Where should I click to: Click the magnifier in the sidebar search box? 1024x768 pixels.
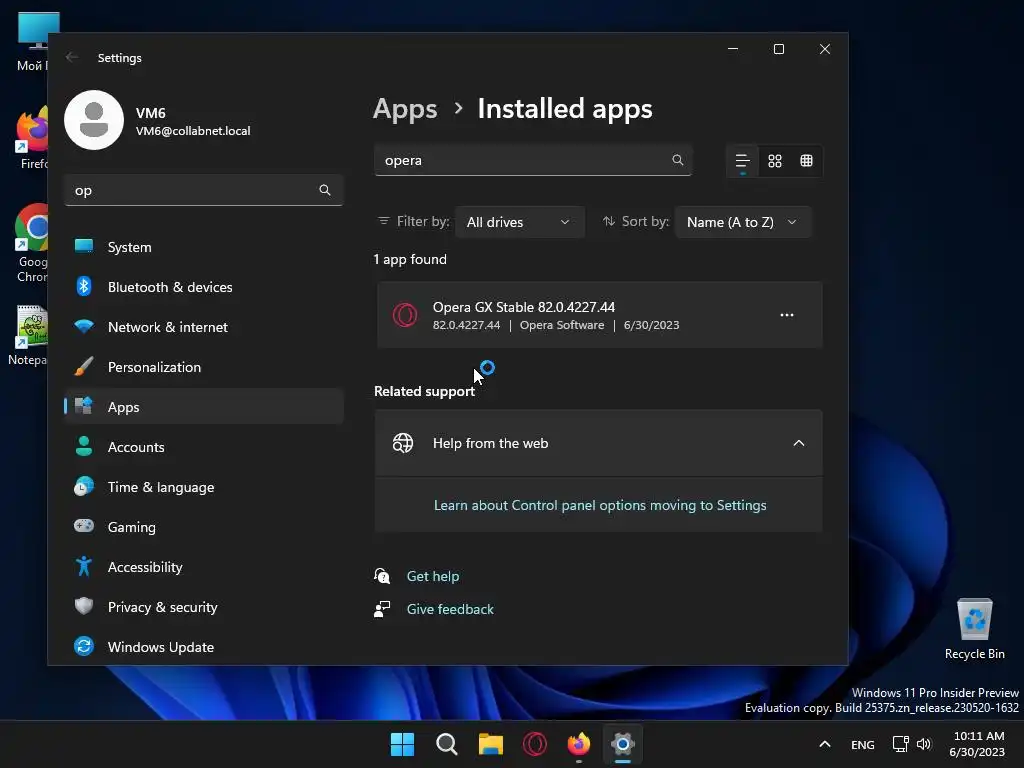[325, 190]
